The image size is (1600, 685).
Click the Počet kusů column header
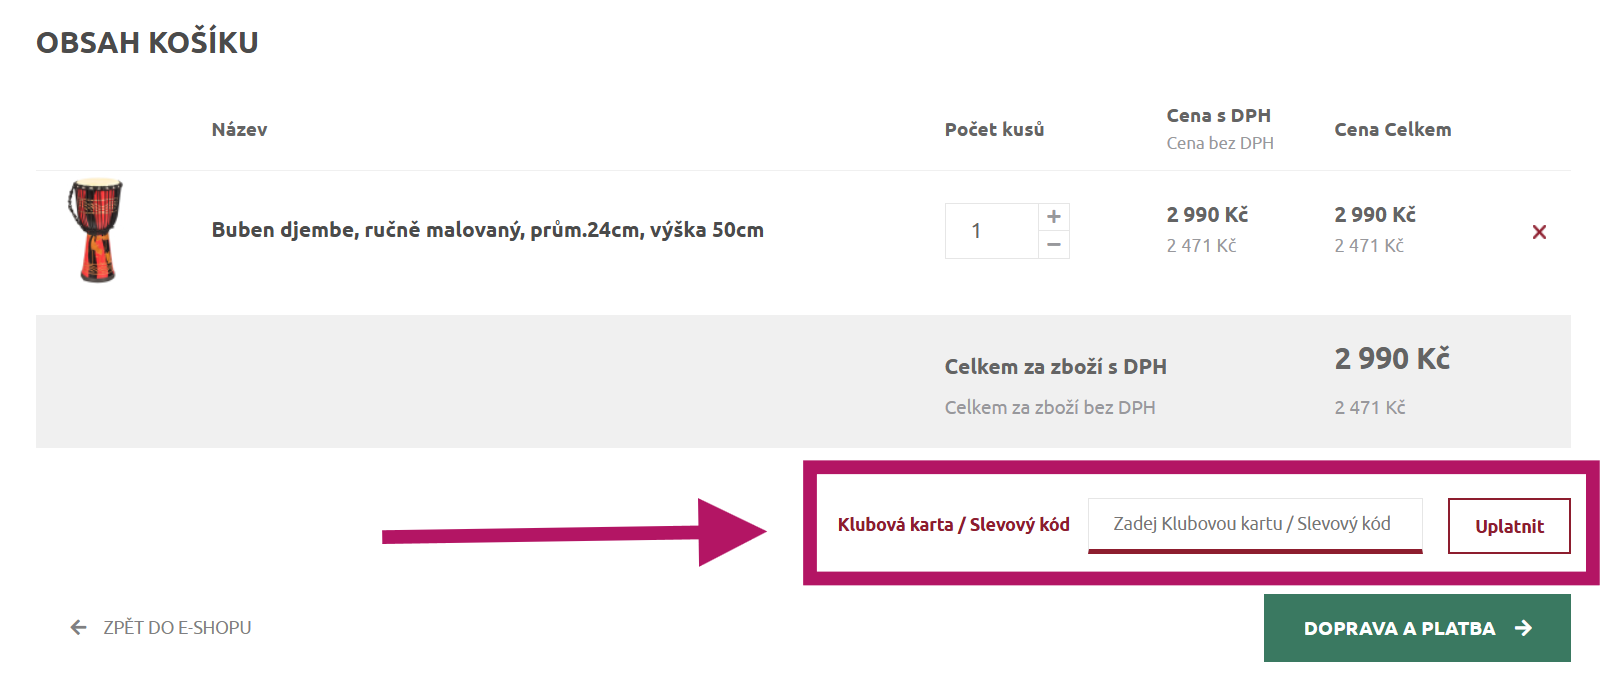tap(994, 130)
